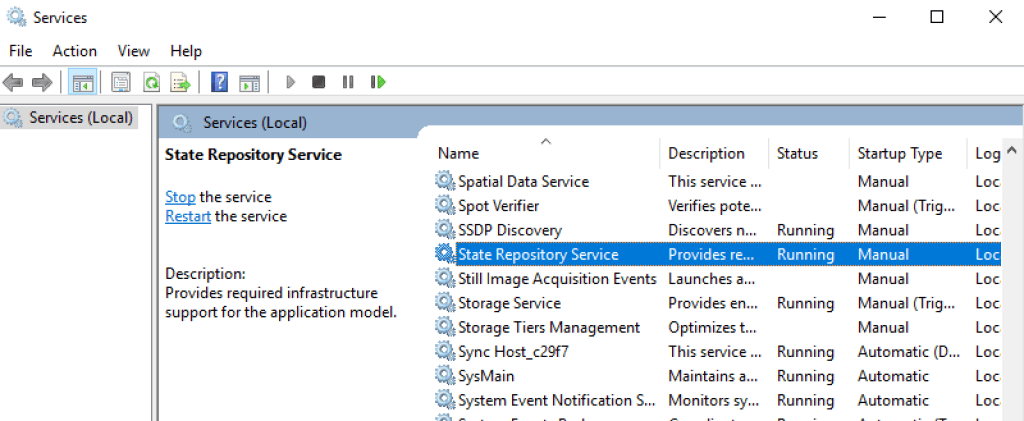The width and height of the screenshot is (1024, 421).
Task: Open Help using the question mark icon
Action: [x=219, y=82]
